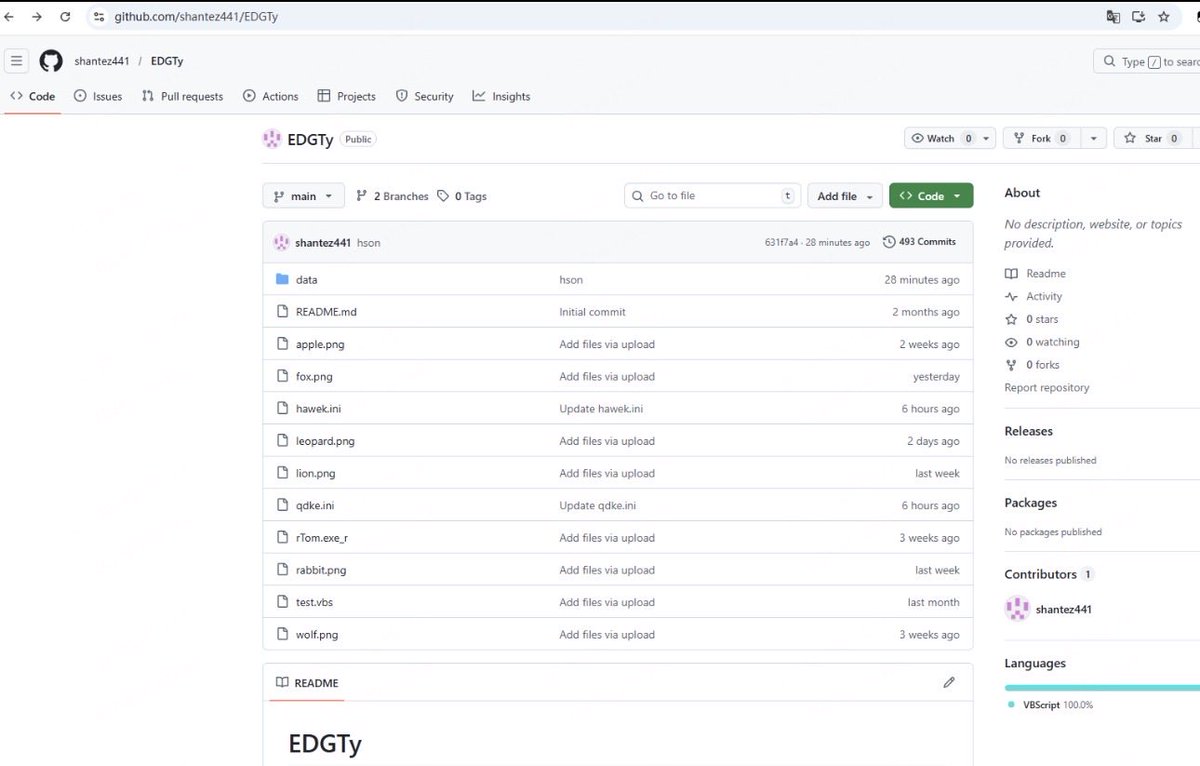The width and height of the screenshot is (1200, 766).
Task: Click shantez441 avatar under Contributors
Action: pos(1017,609)
